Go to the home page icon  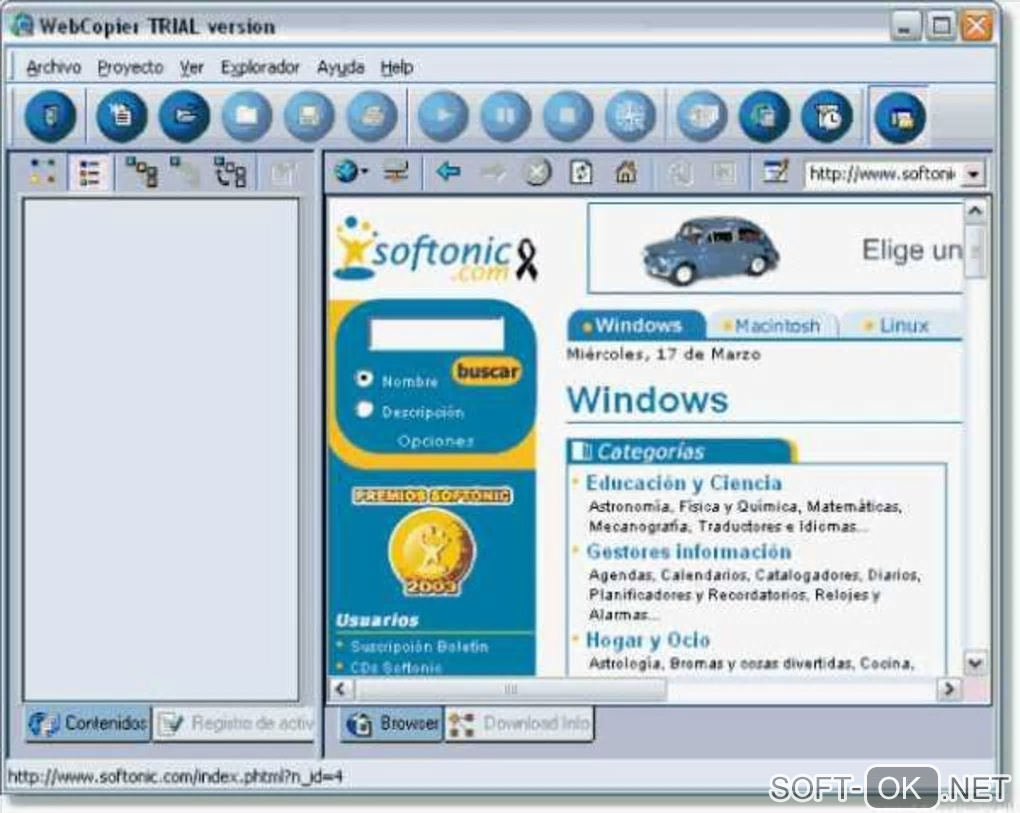[x=626, y=172]
